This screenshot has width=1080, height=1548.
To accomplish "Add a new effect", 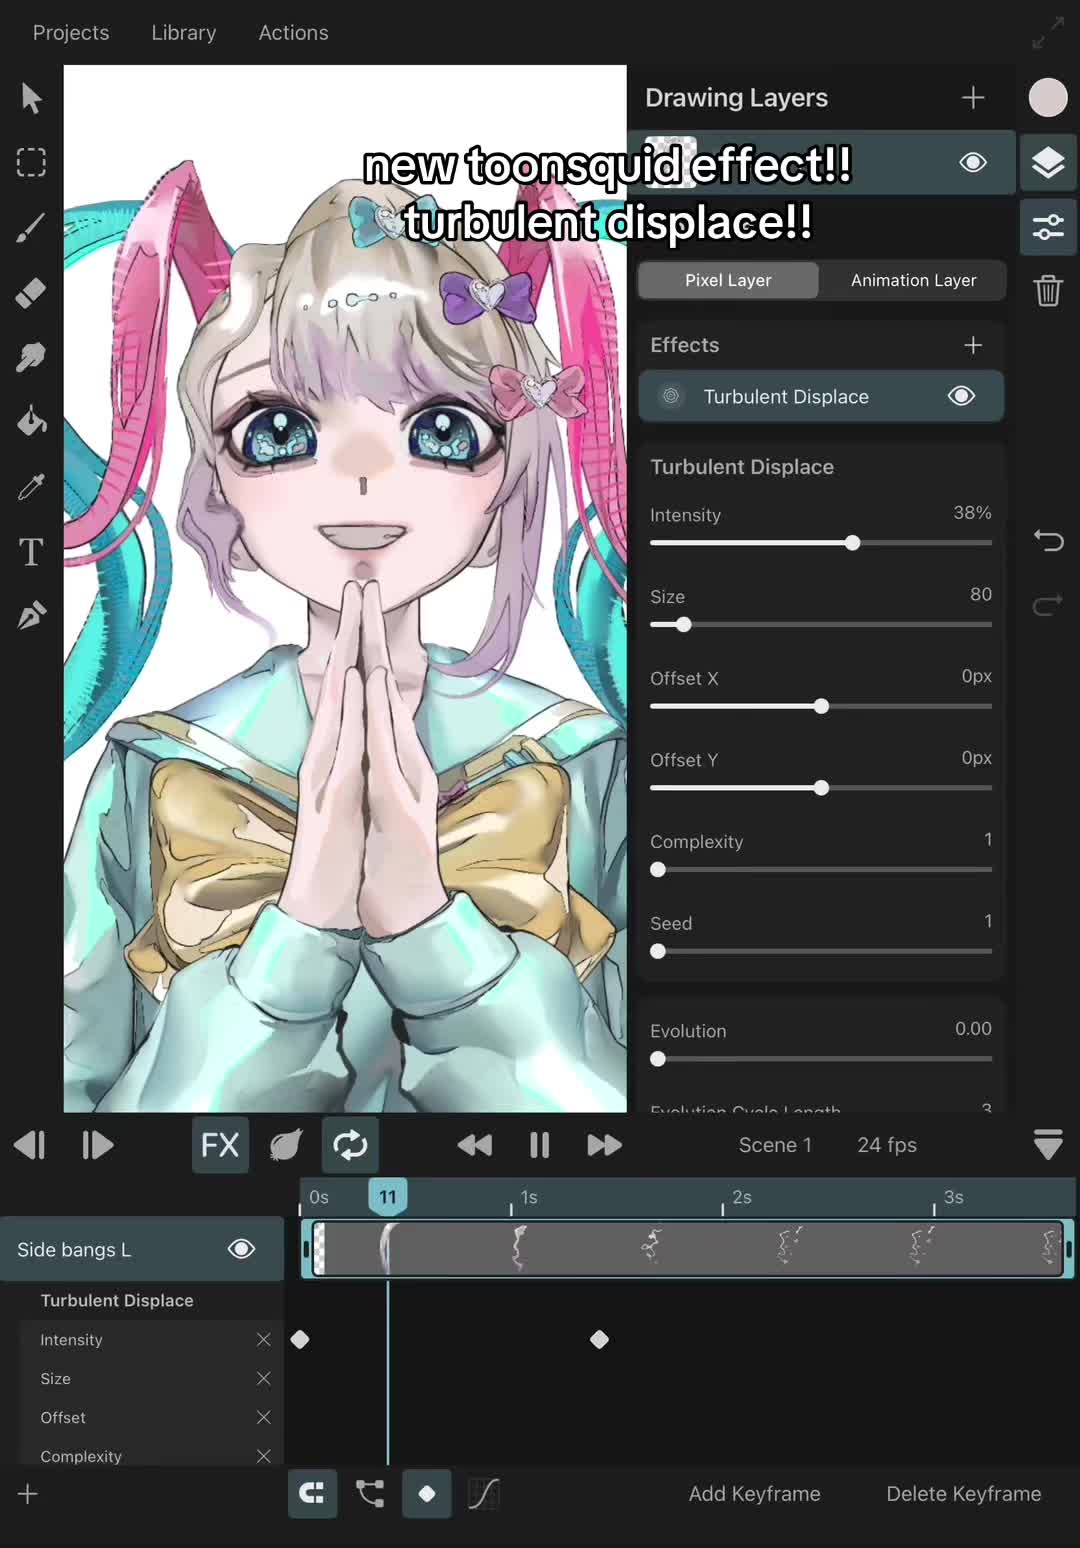I will [973, 345].
